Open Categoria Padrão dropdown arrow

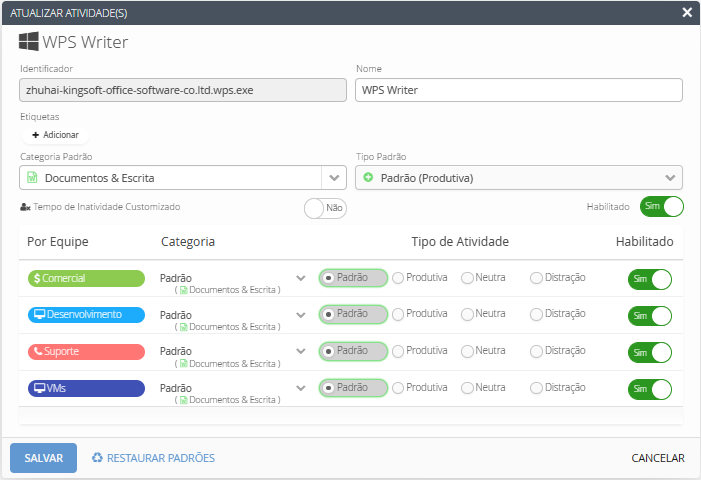[x=334, y=178]
